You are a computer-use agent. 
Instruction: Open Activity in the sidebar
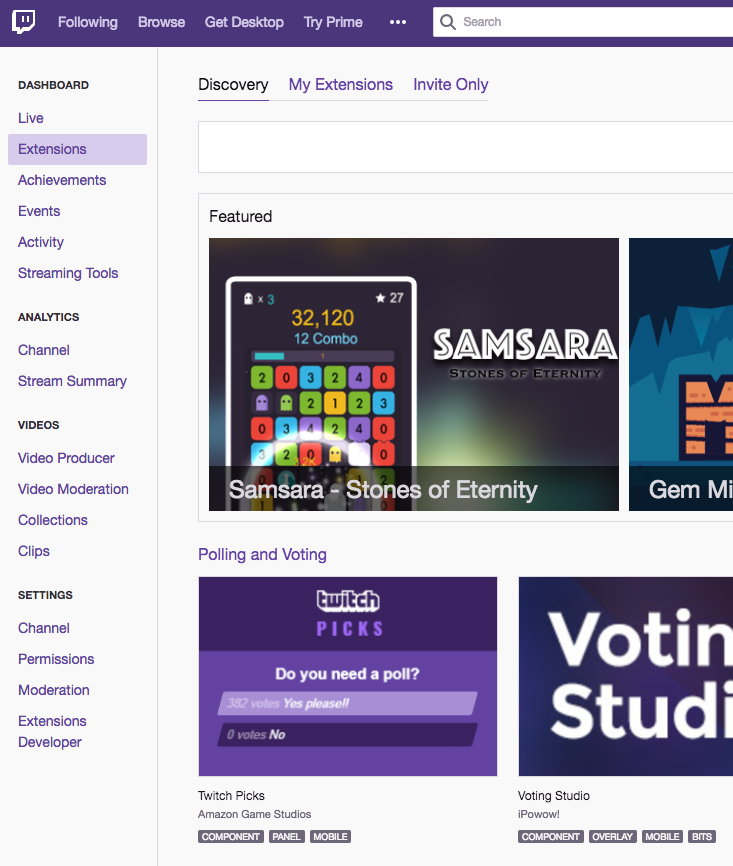point(41,242)
